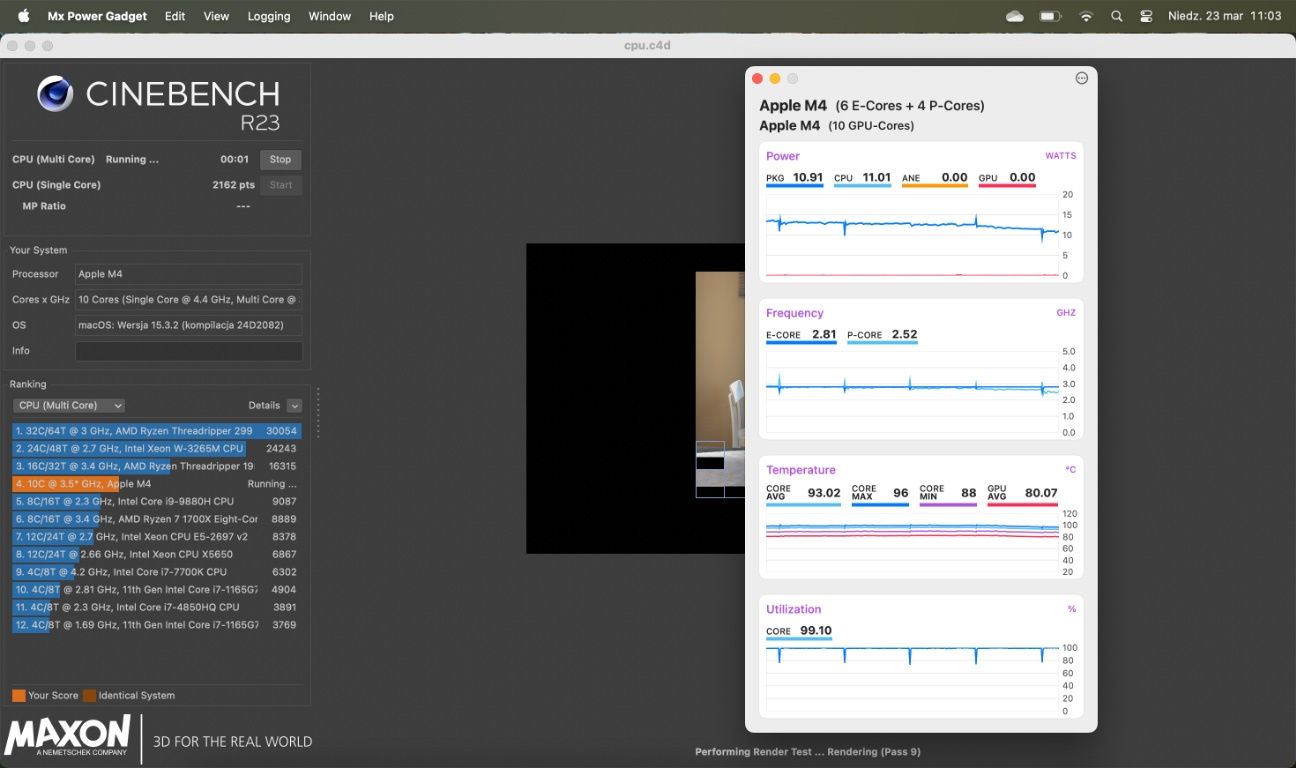Click the CORE utilization value 99.10
The width and height of the screenshot is (1296, 768).
pos(816,631)
